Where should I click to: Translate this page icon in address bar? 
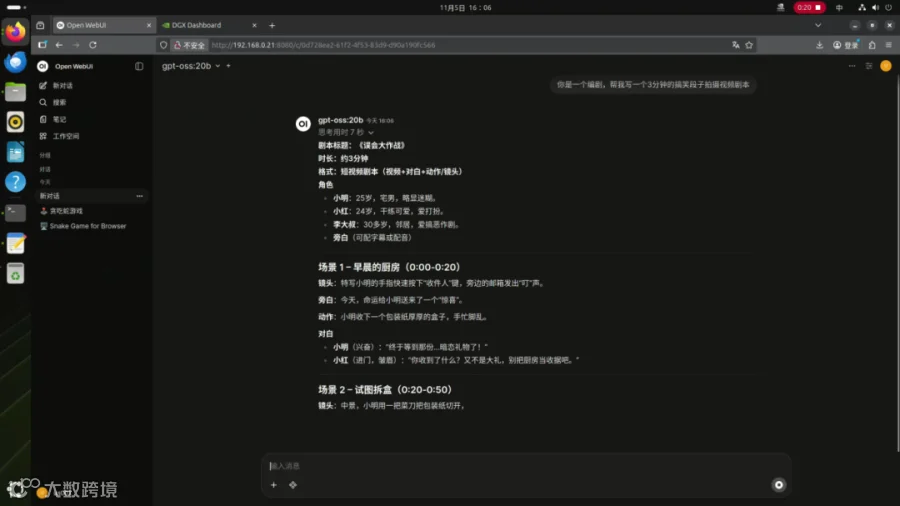point(736,45)
